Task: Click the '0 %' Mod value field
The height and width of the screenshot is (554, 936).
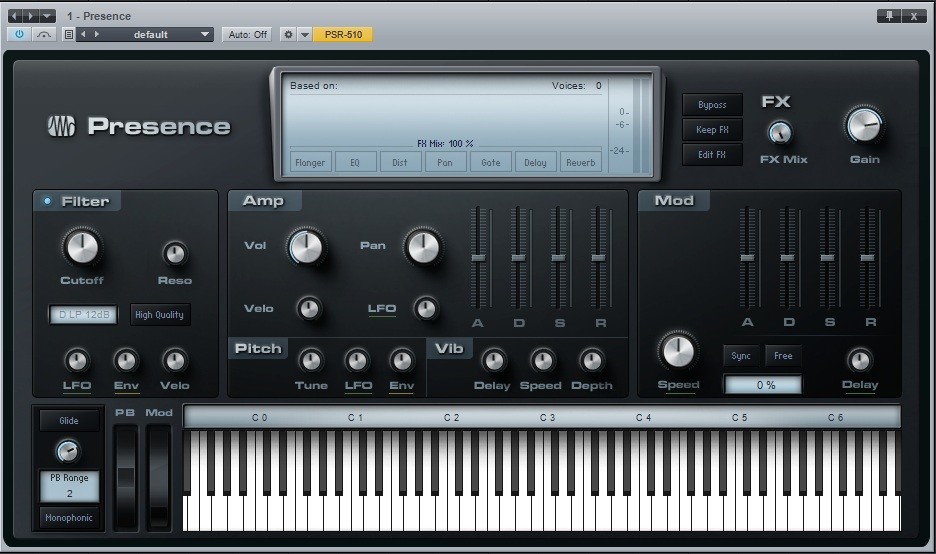Action: click(x=763, y=385)
